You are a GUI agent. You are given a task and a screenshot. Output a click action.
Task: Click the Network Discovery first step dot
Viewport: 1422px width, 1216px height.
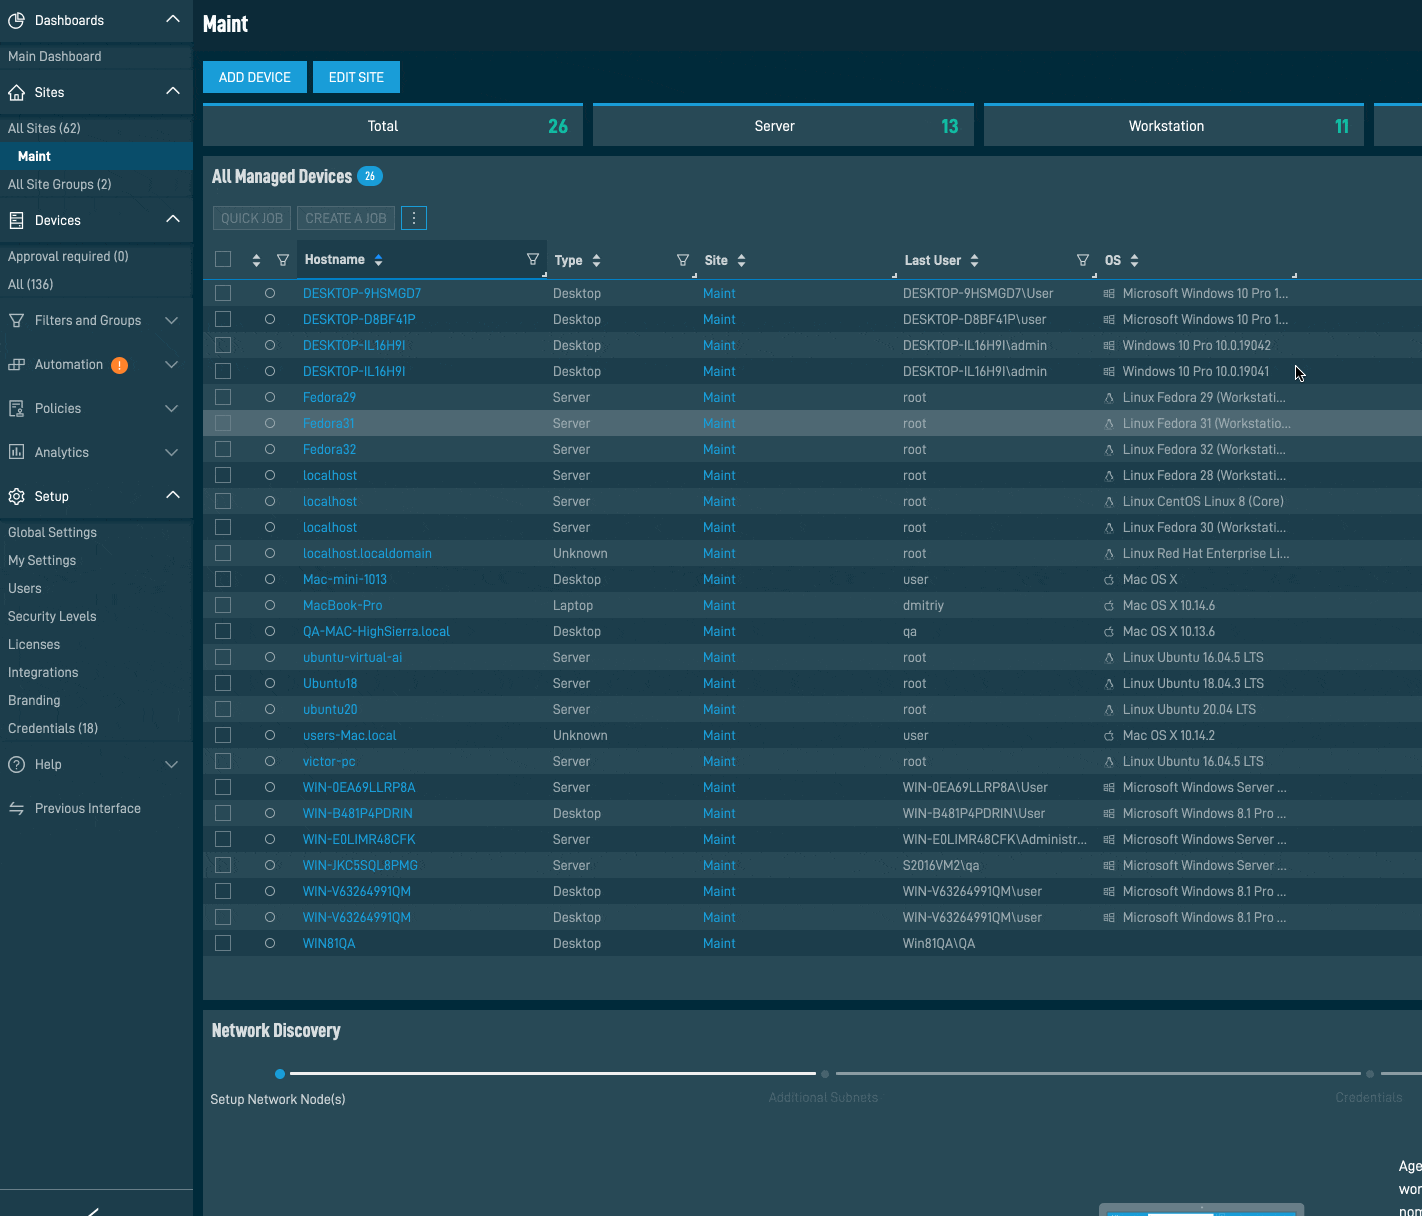tap(280, 1074)
